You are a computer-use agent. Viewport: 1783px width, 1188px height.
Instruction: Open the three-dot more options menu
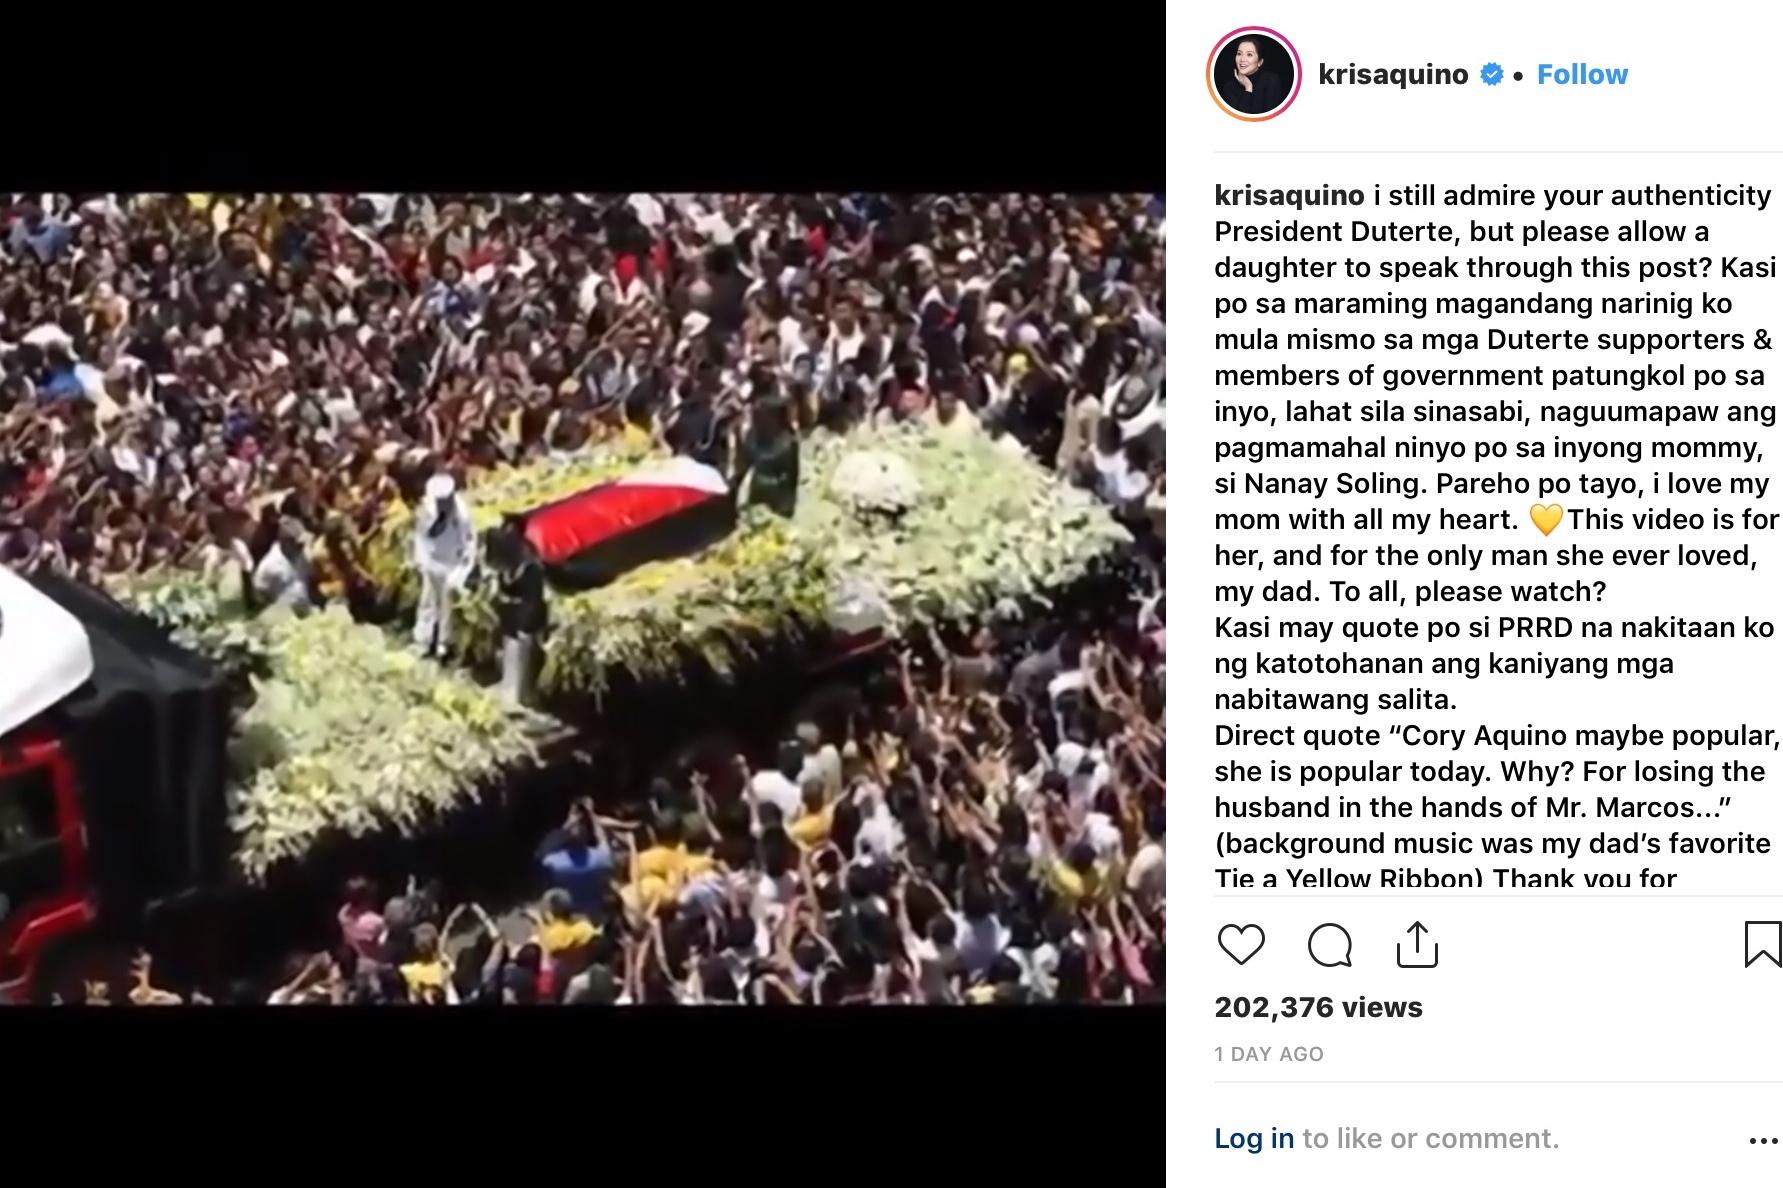pyautogui.click(x=1764, y=1140)
